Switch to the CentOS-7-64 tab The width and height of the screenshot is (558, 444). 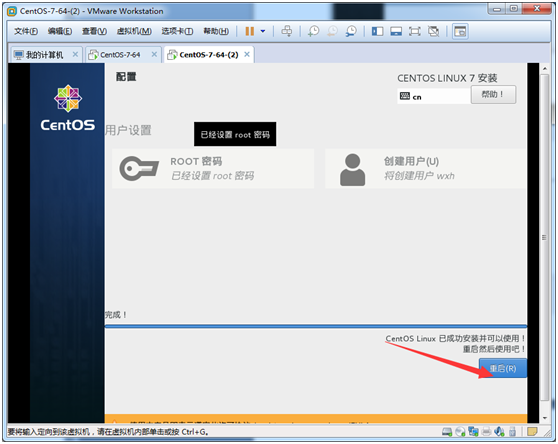[x=120, y=55]
